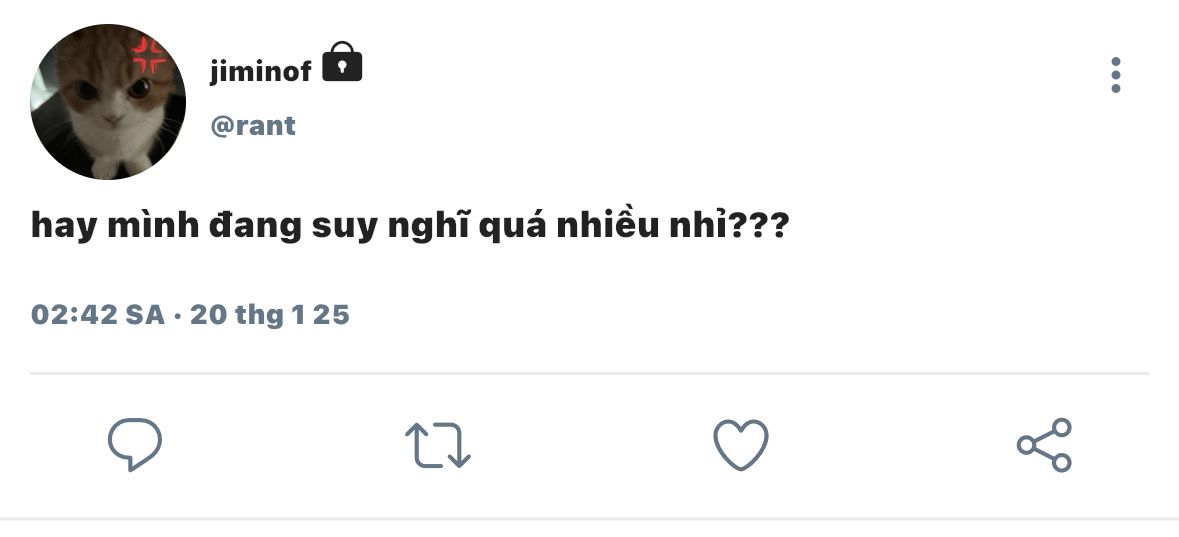Click the padlock icon beside jiminof
Viewport: 1179px width, 537px height.
click(342, 62)
